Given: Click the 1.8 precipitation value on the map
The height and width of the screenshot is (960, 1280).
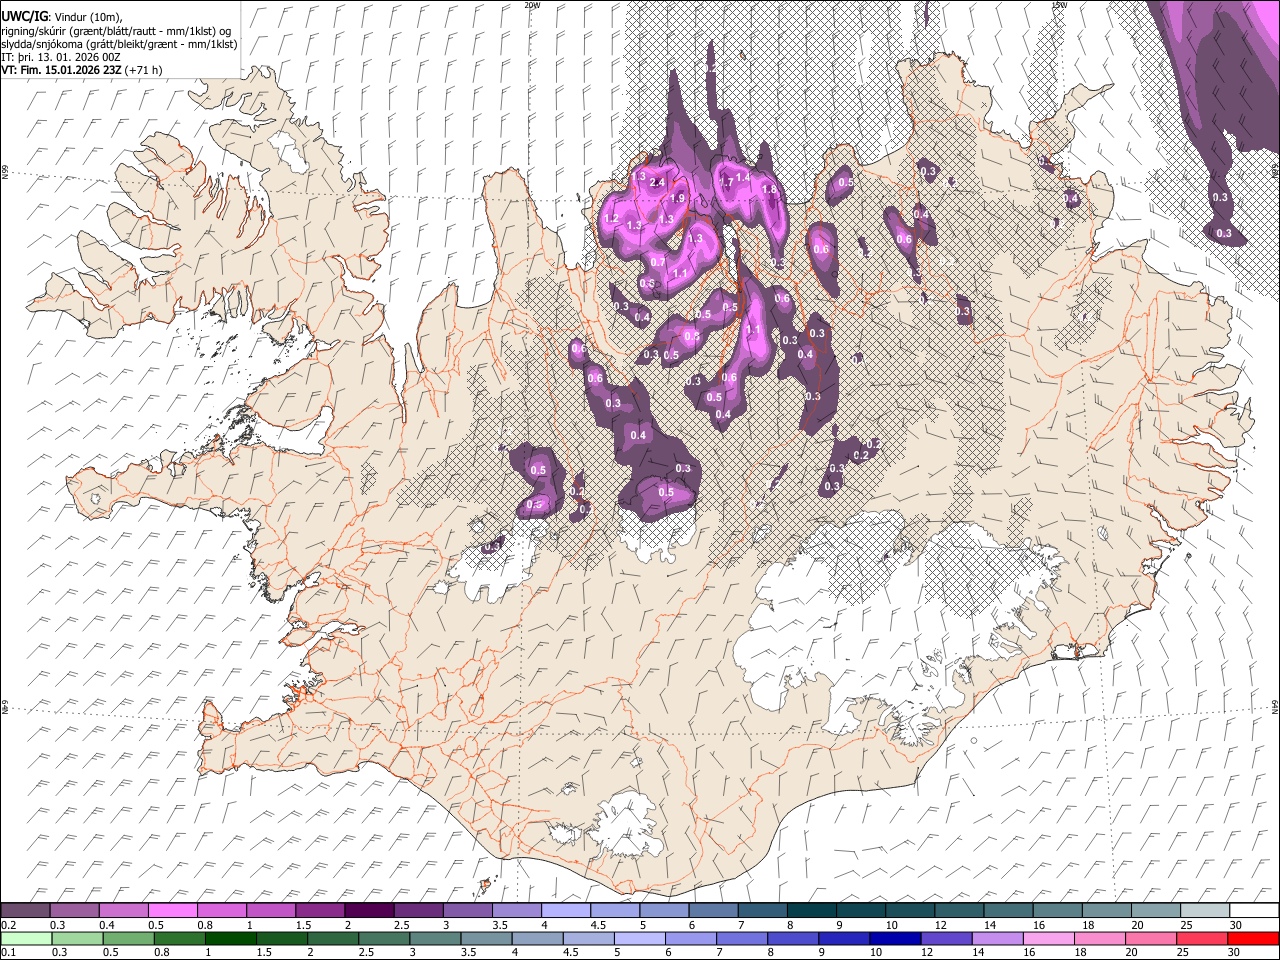Looking at the screenshot, I should (769, 189).
